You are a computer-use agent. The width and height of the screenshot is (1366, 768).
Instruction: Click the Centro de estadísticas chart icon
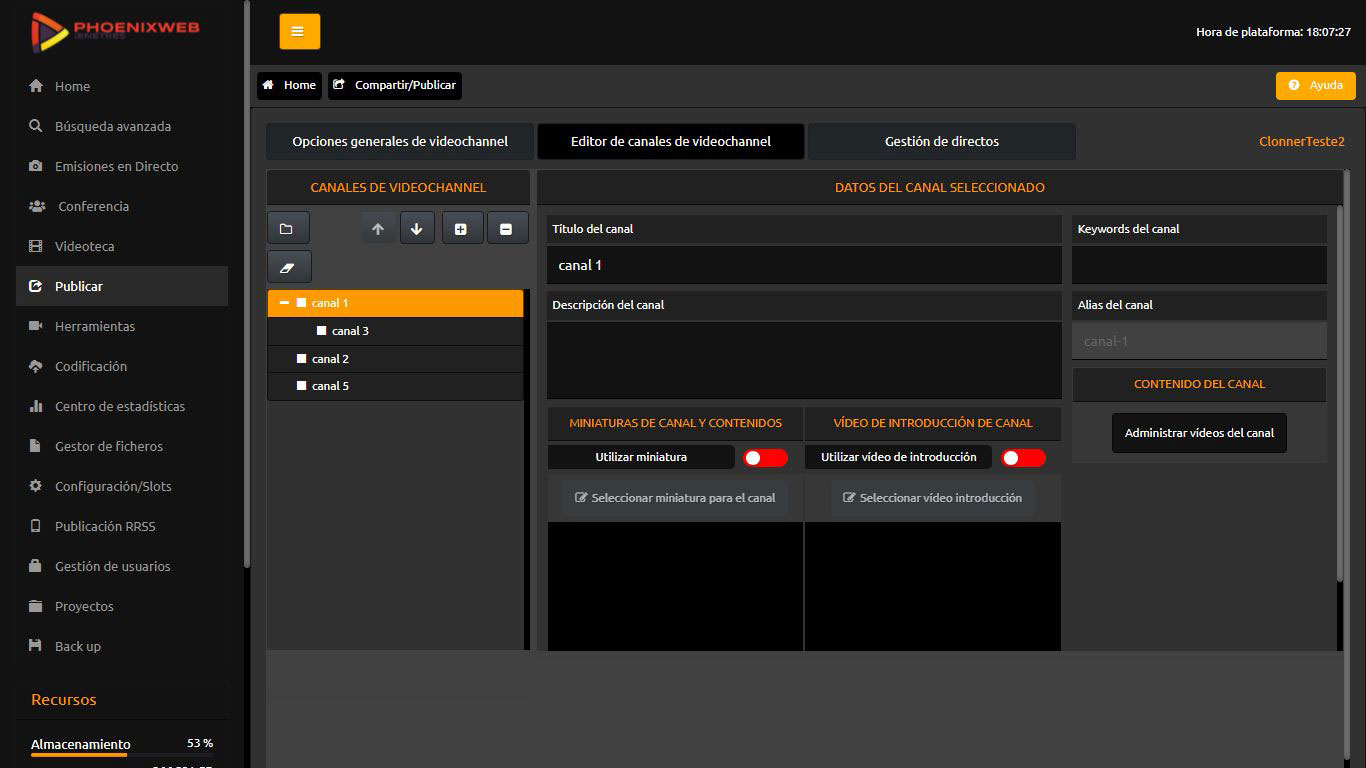(36, 406)
